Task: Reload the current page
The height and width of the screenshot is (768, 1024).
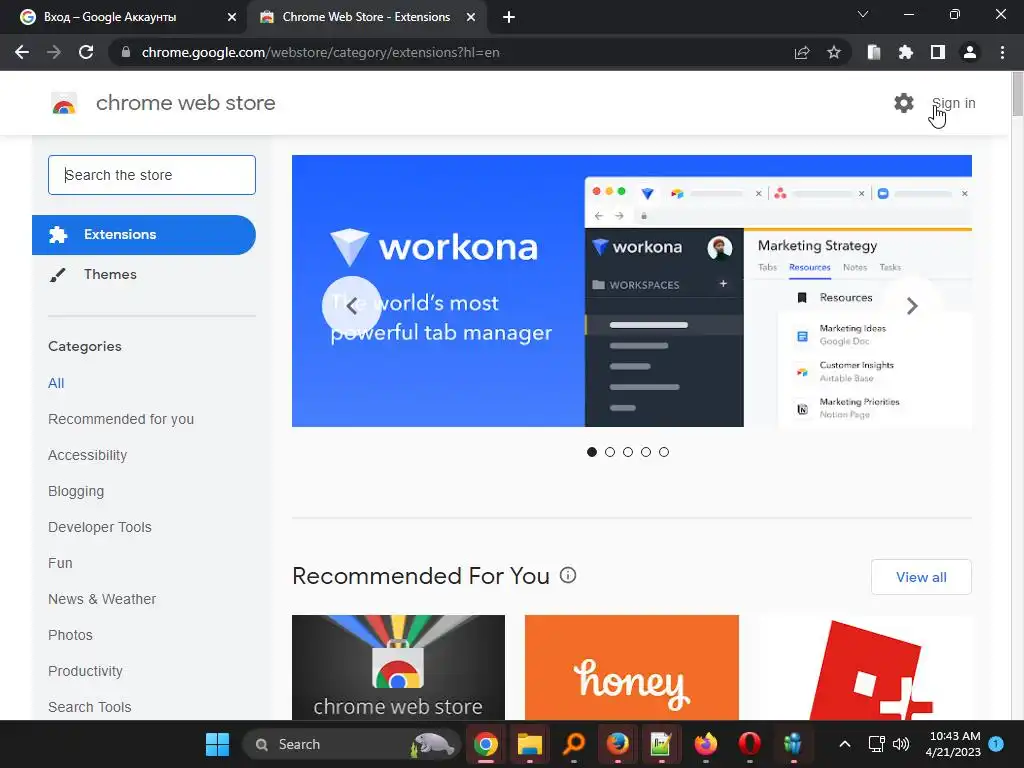Action: tap(86, 52)
